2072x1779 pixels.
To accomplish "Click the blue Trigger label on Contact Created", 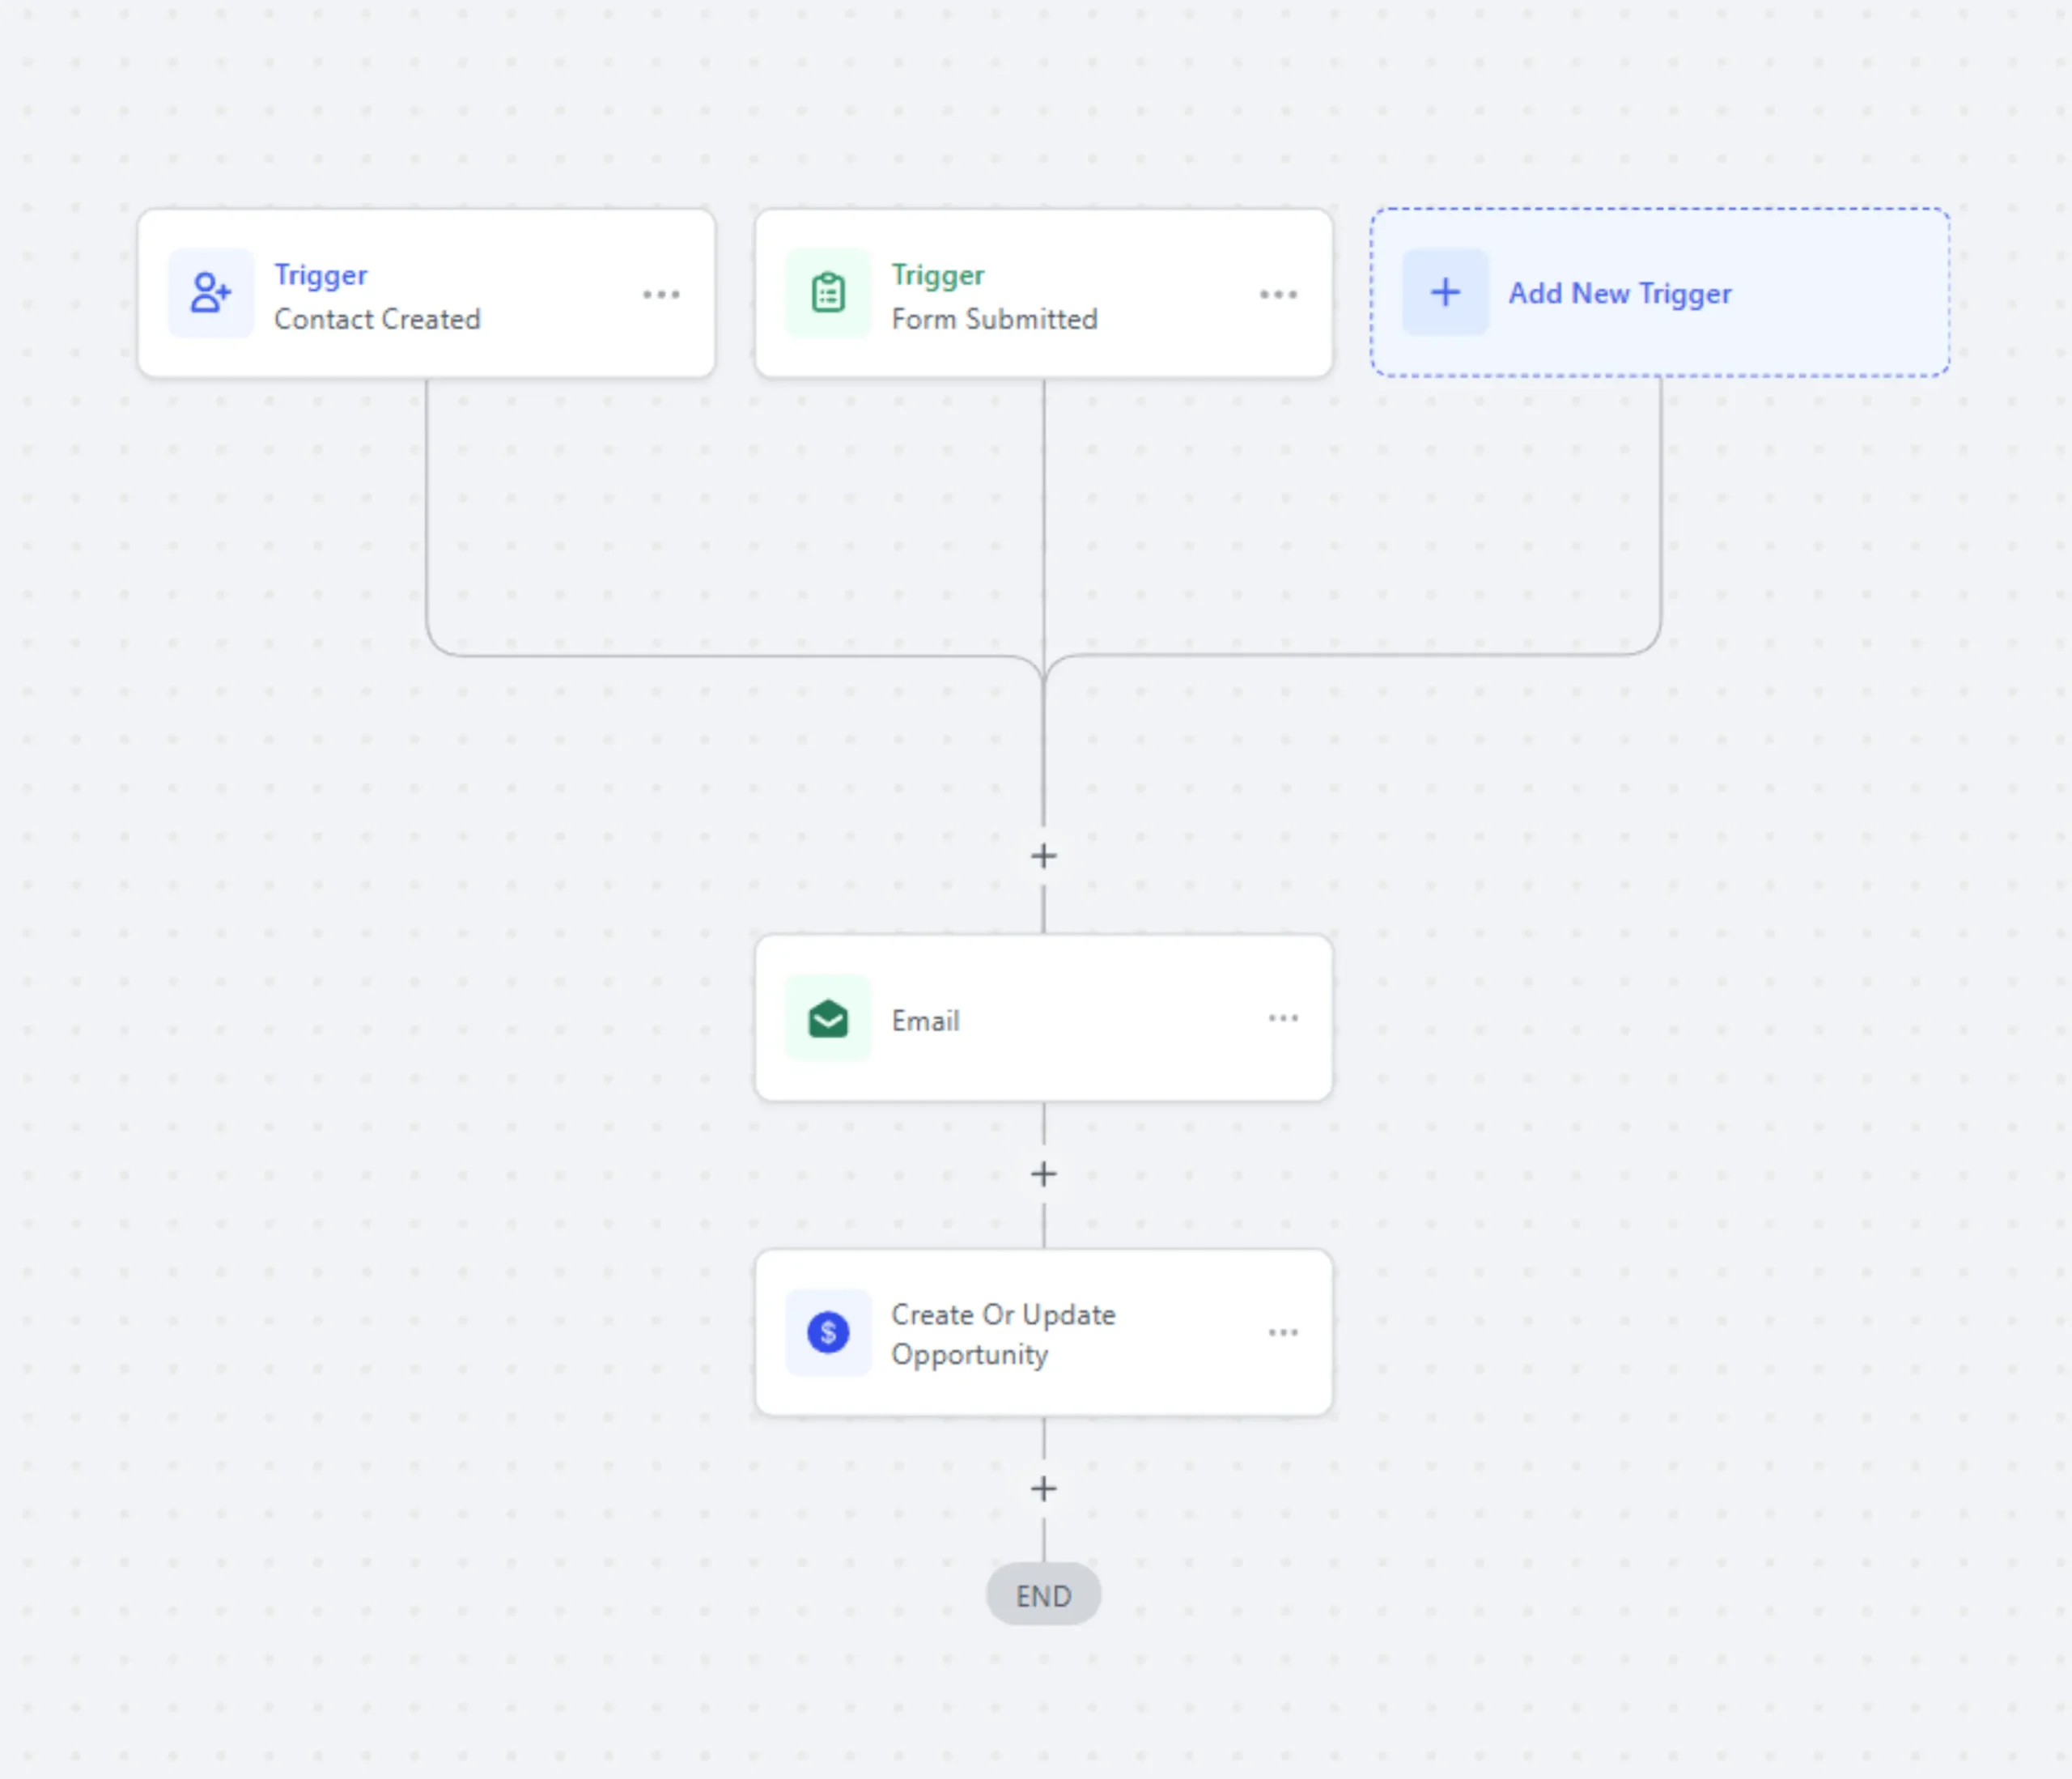I will [x=321, y=275].
